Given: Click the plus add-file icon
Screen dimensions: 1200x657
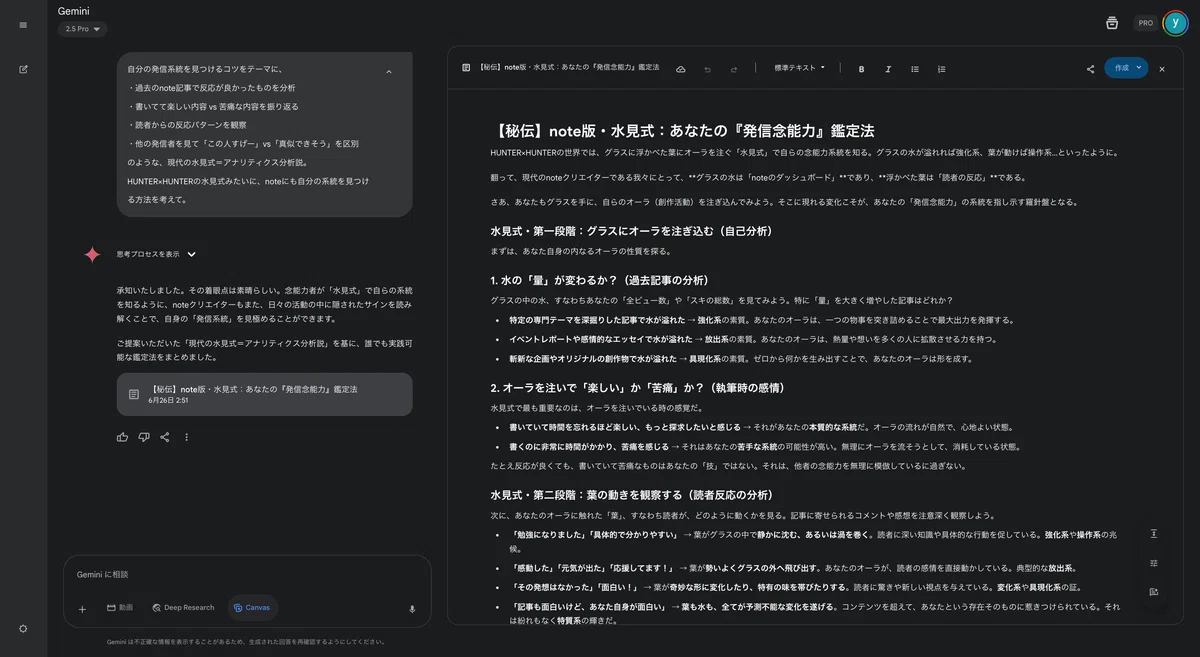Looking at the screenshot, I should click(x=82, y=608).
